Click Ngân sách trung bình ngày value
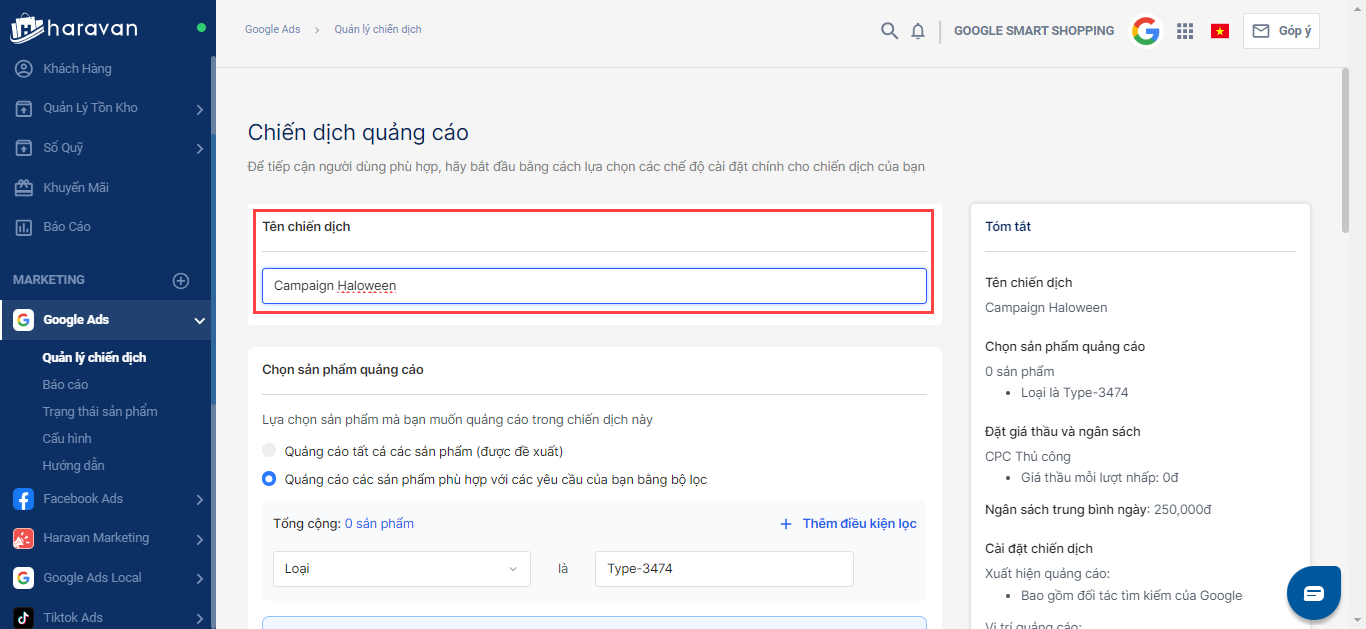Image resolution: width=1366 pixels, height=629 pixels. [1184, 510]
